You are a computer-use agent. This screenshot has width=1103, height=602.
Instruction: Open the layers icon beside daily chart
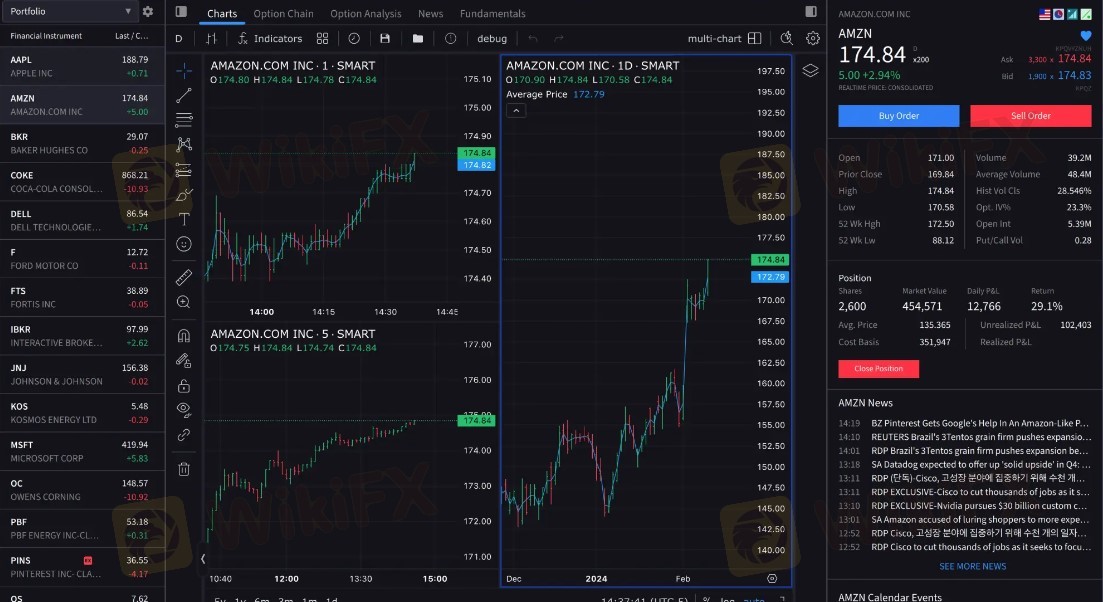point(810,70)
